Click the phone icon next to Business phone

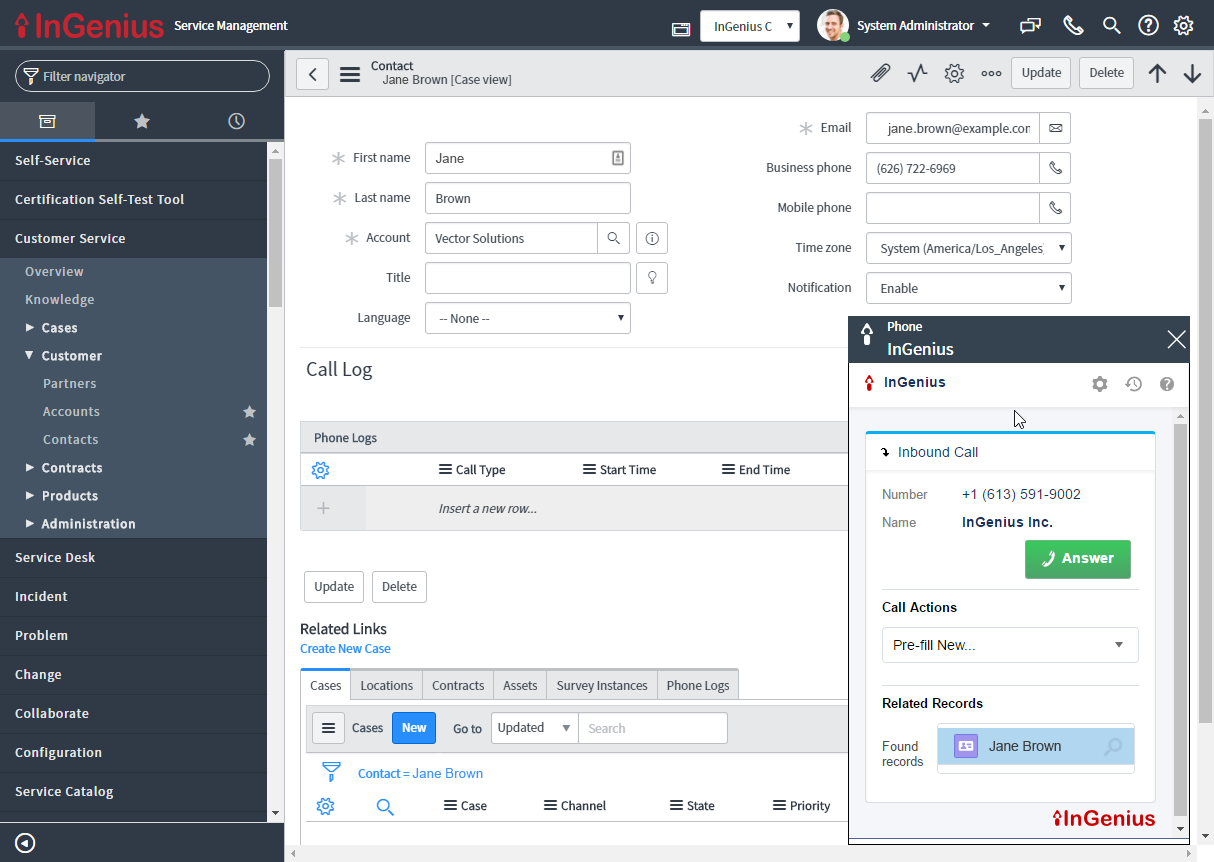(x=1055, y=167)
